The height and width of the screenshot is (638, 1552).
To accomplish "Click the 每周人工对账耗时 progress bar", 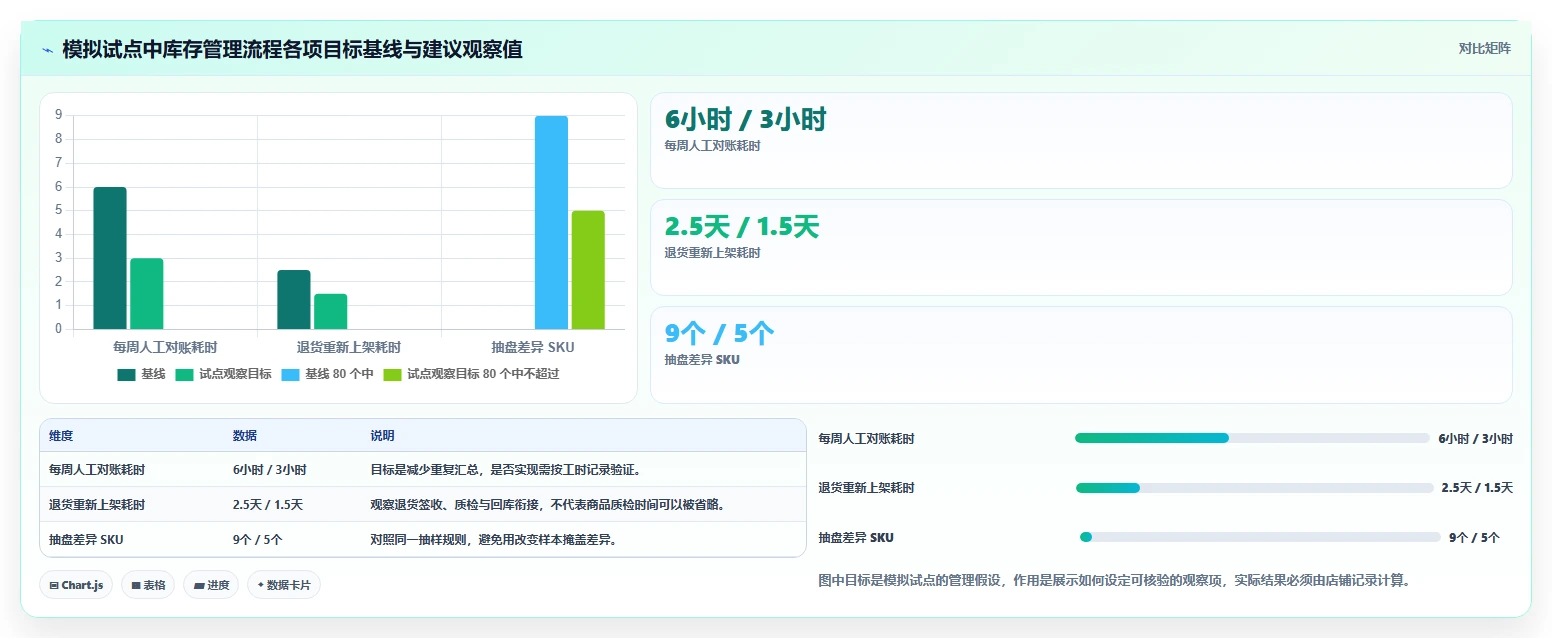I will [x=1252, y=438].
